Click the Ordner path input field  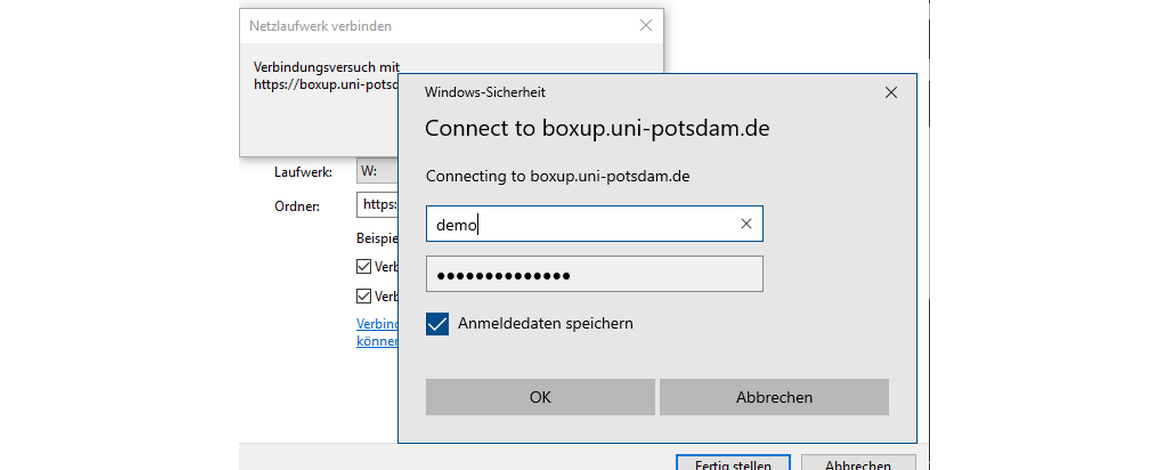(378, 205)
